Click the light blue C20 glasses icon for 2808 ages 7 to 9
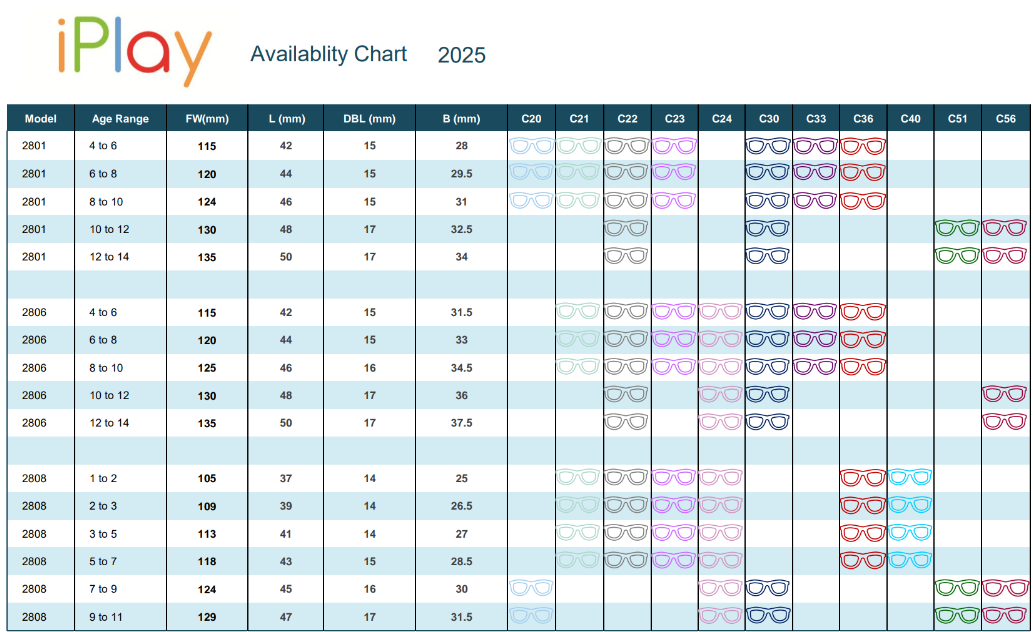Viewport: 1033px width, 632px height. coord(531,589)
